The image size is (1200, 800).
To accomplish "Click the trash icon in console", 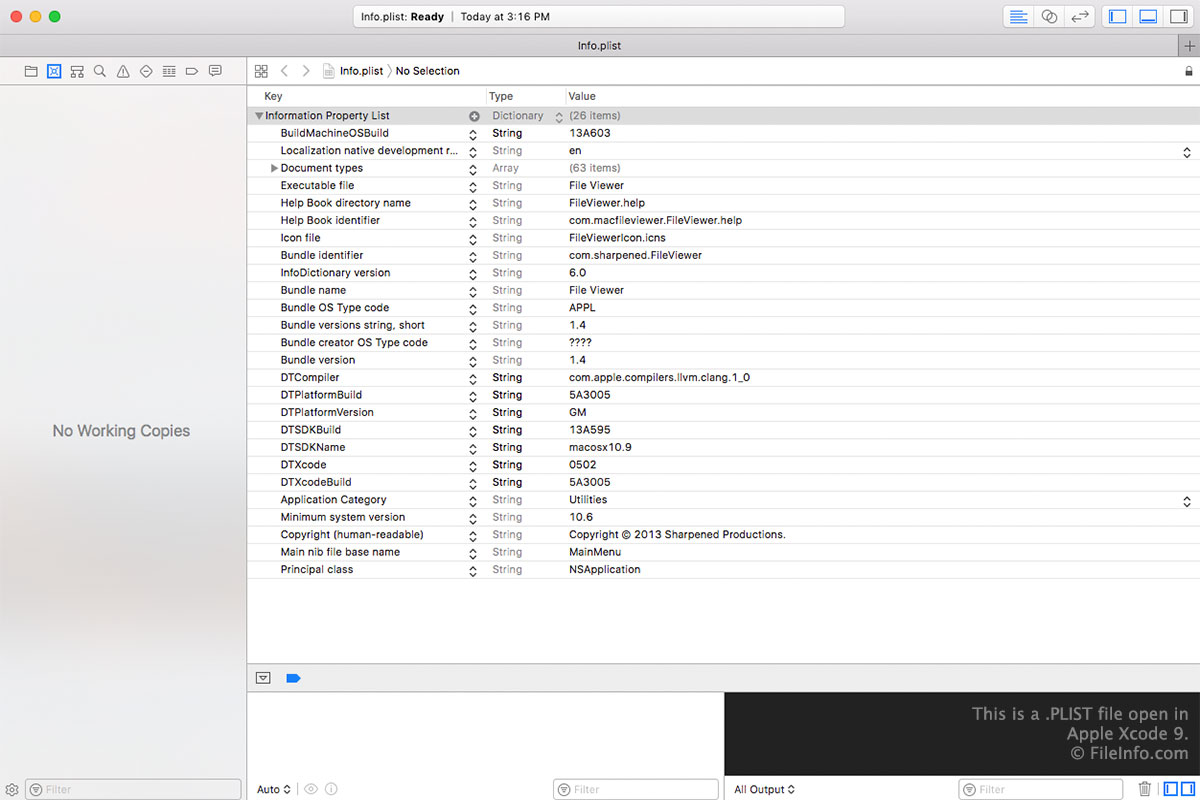I will coord(1145,789).
